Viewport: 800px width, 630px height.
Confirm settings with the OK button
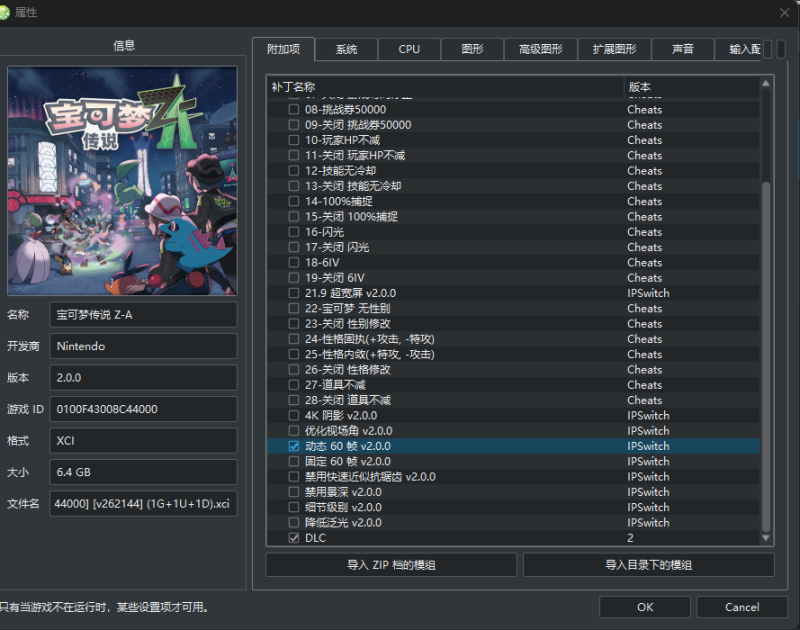[x=644, y=607]
